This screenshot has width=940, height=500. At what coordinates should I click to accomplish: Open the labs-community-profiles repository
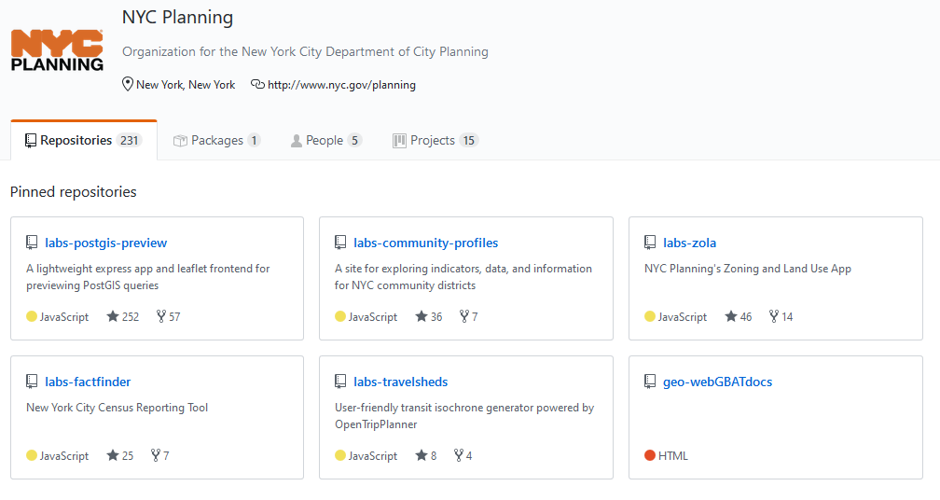tap(426, 243)
